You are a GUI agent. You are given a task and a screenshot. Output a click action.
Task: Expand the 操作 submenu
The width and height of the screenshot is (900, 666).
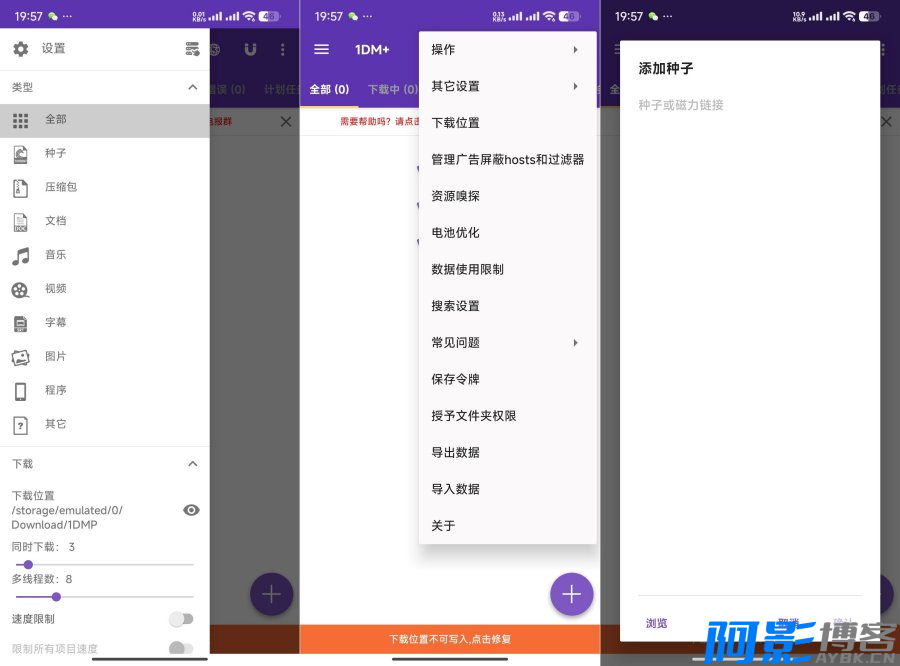[507, 50]
